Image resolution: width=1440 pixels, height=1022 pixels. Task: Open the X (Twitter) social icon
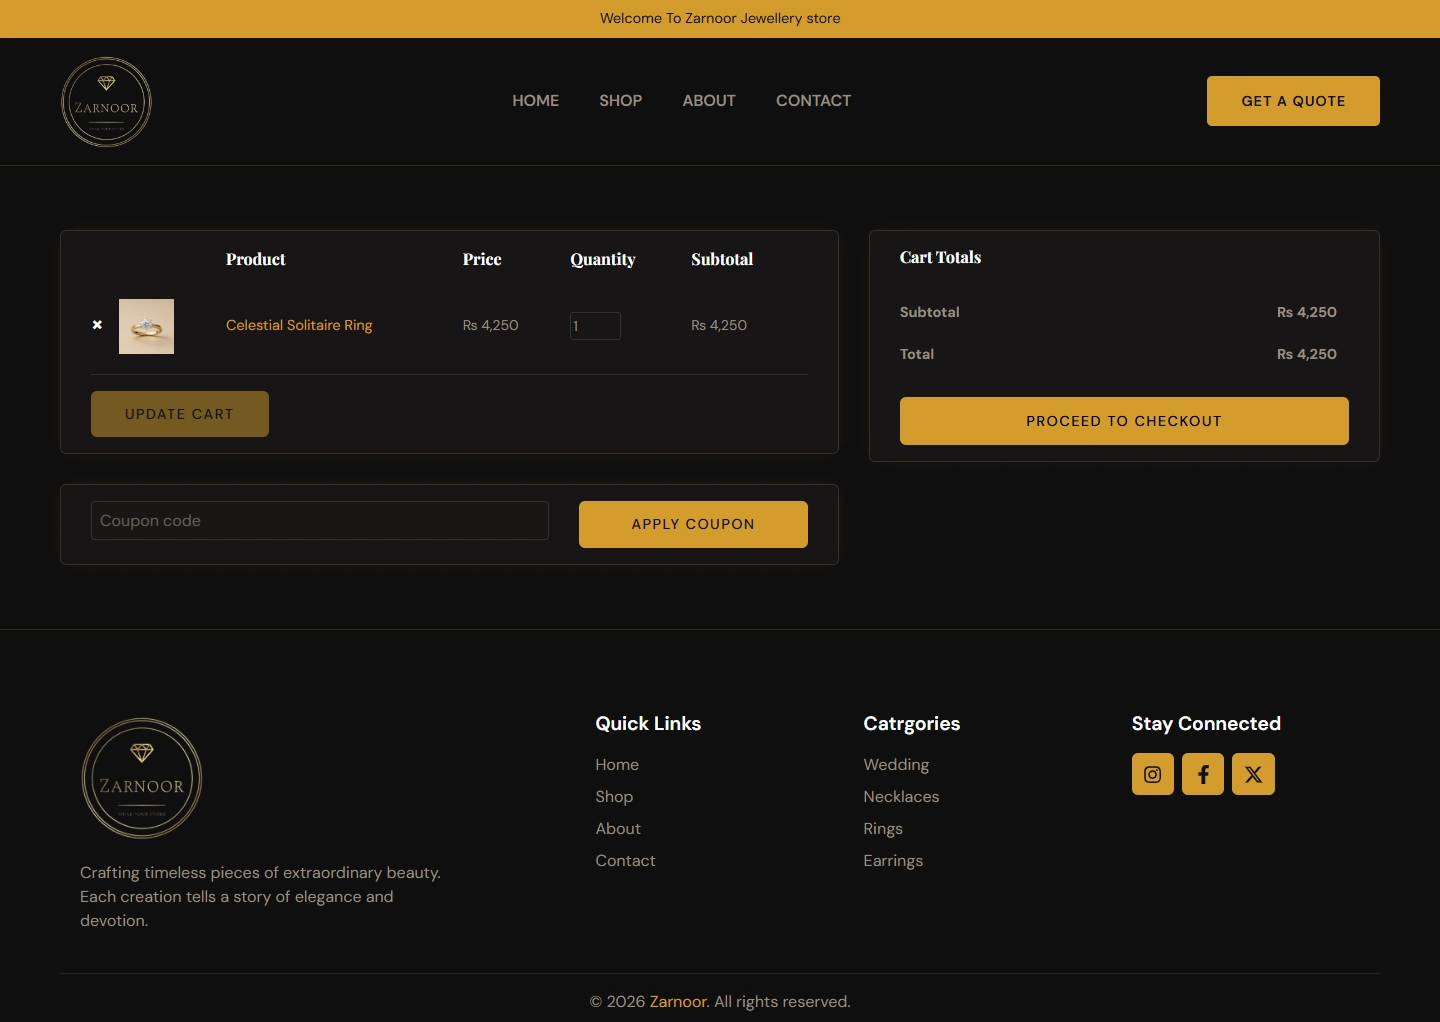[1253, 774]
